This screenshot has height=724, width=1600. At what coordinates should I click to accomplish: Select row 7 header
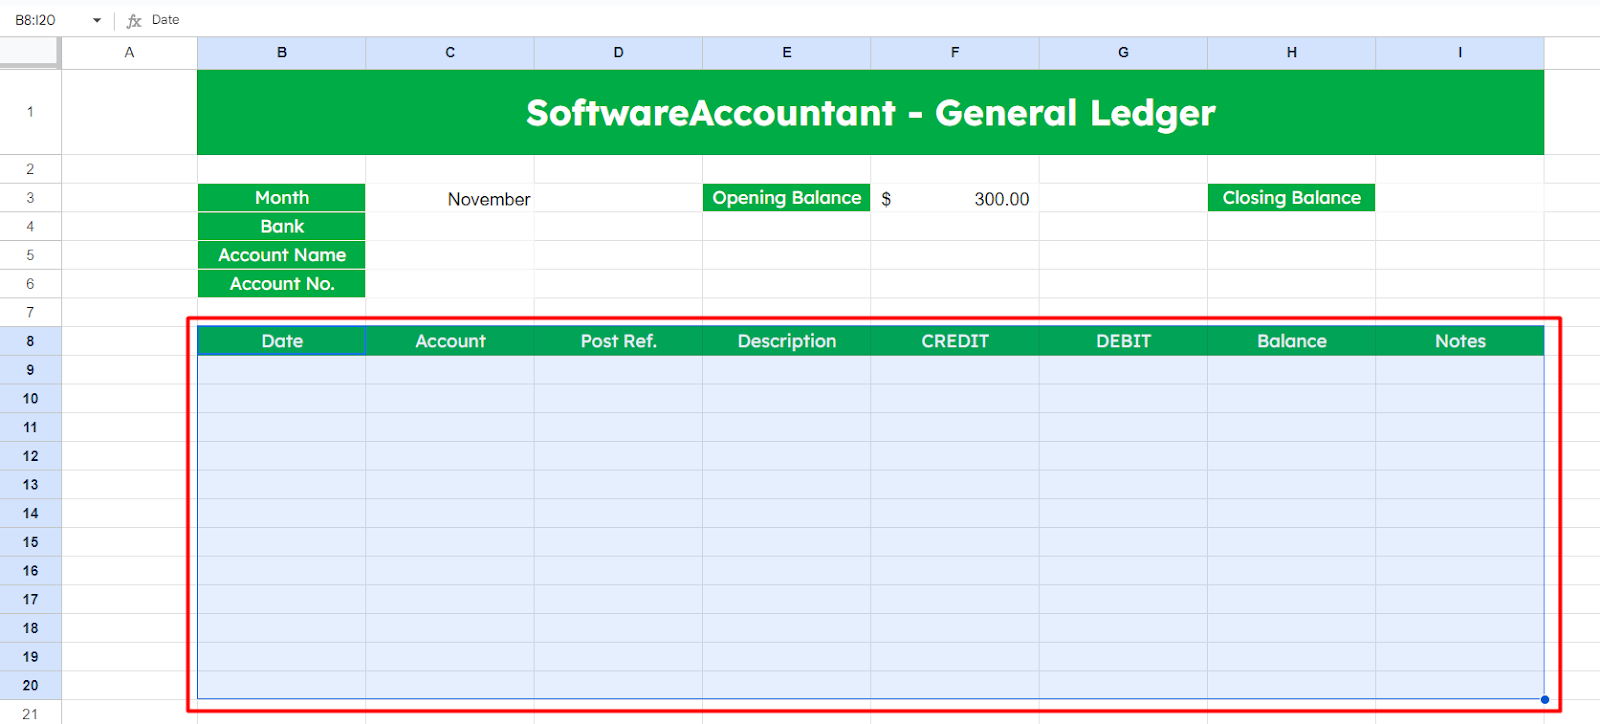pos(30,312)
